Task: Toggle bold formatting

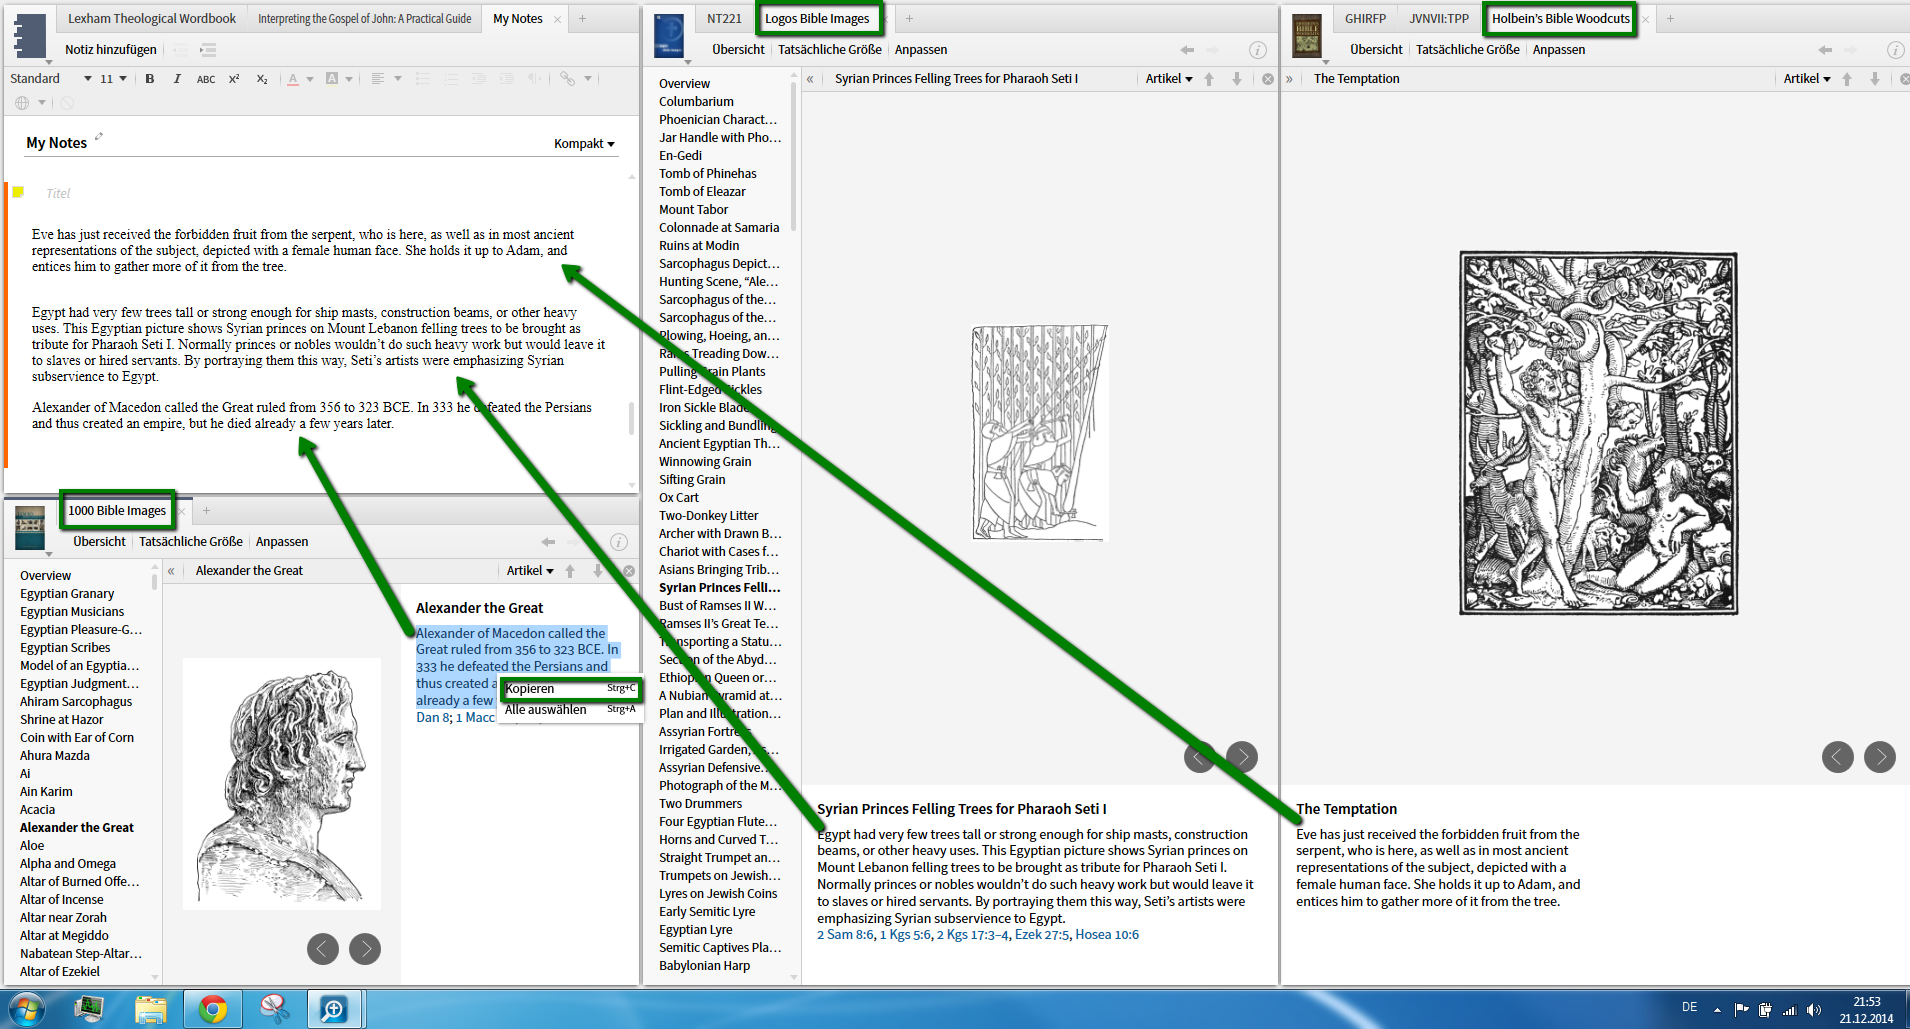Action: click(x=149, y=79)
